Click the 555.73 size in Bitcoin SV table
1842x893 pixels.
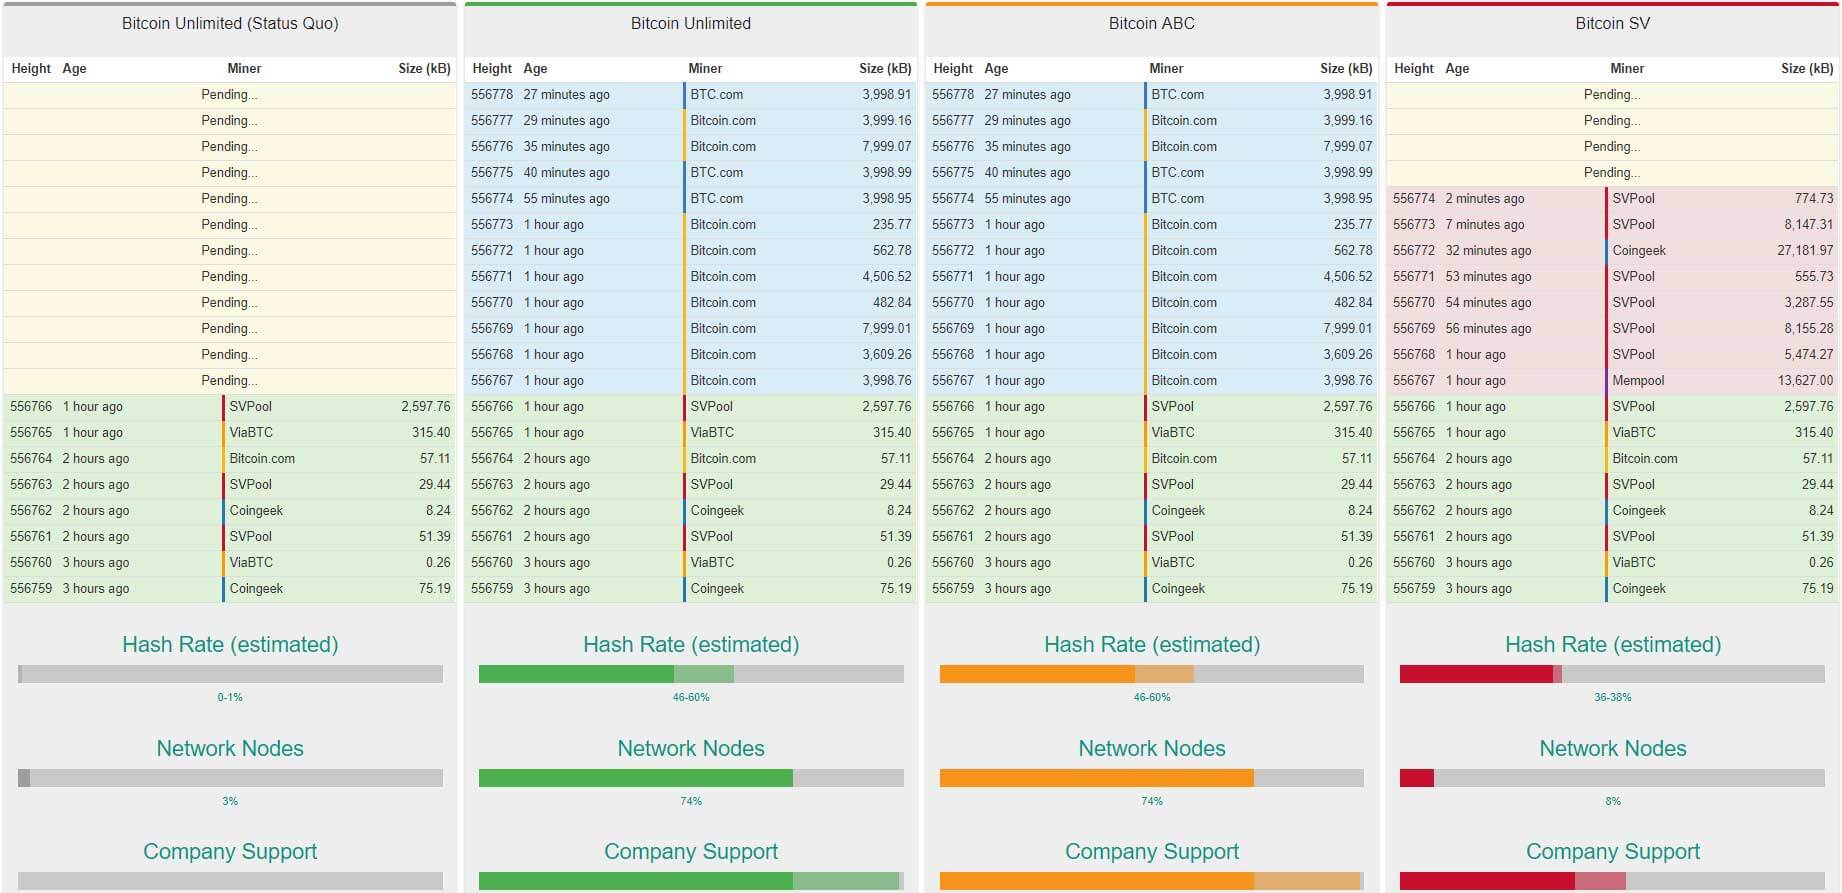click(1814, 276)
